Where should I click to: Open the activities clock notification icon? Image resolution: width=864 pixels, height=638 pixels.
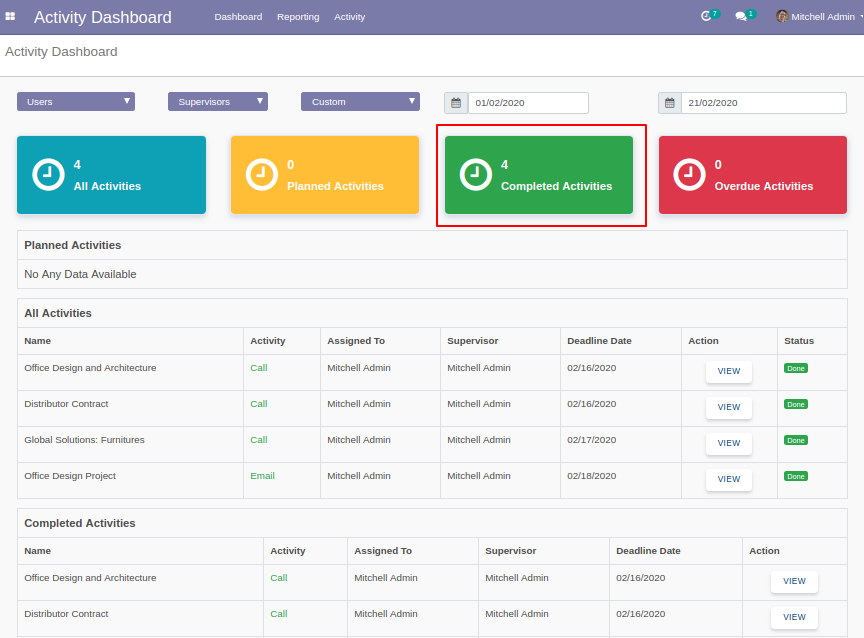[706, 17]
